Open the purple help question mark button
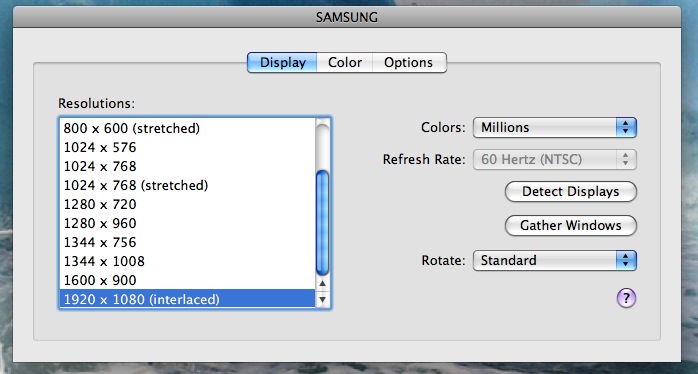Screen dimensions: 698x374 [x=626, y=298]
